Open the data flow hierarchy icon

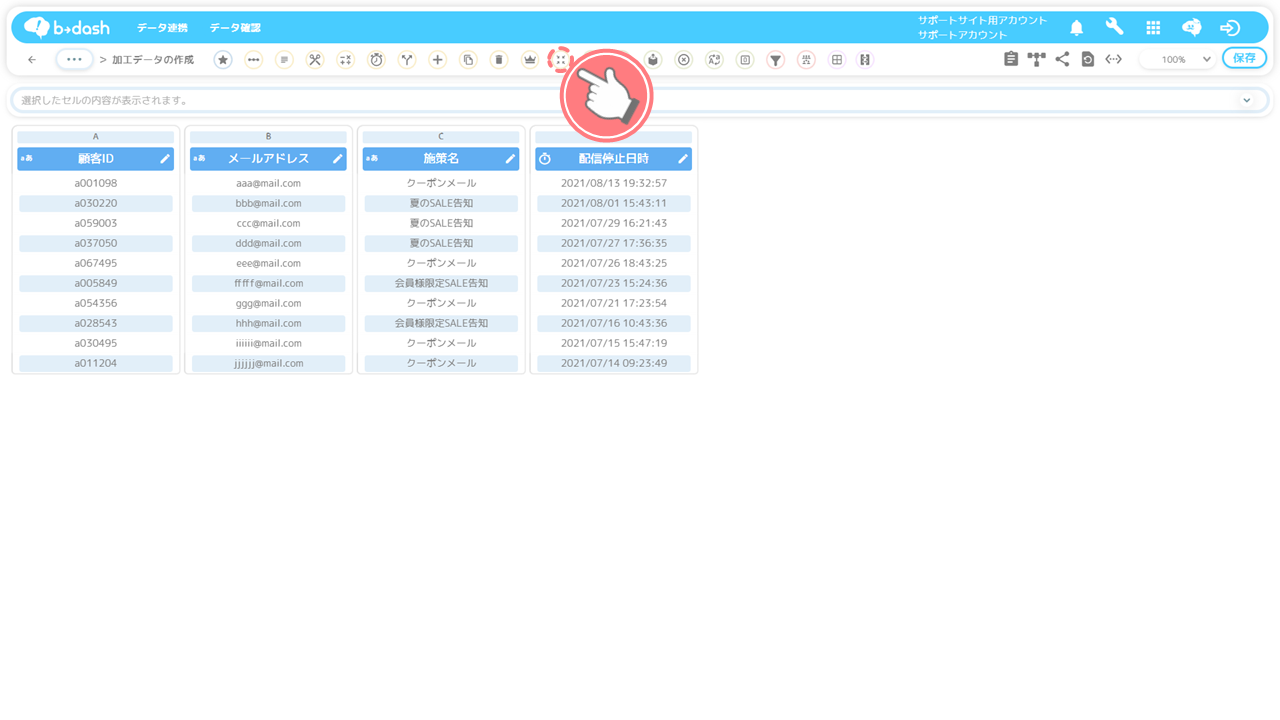pos(1036,59)
